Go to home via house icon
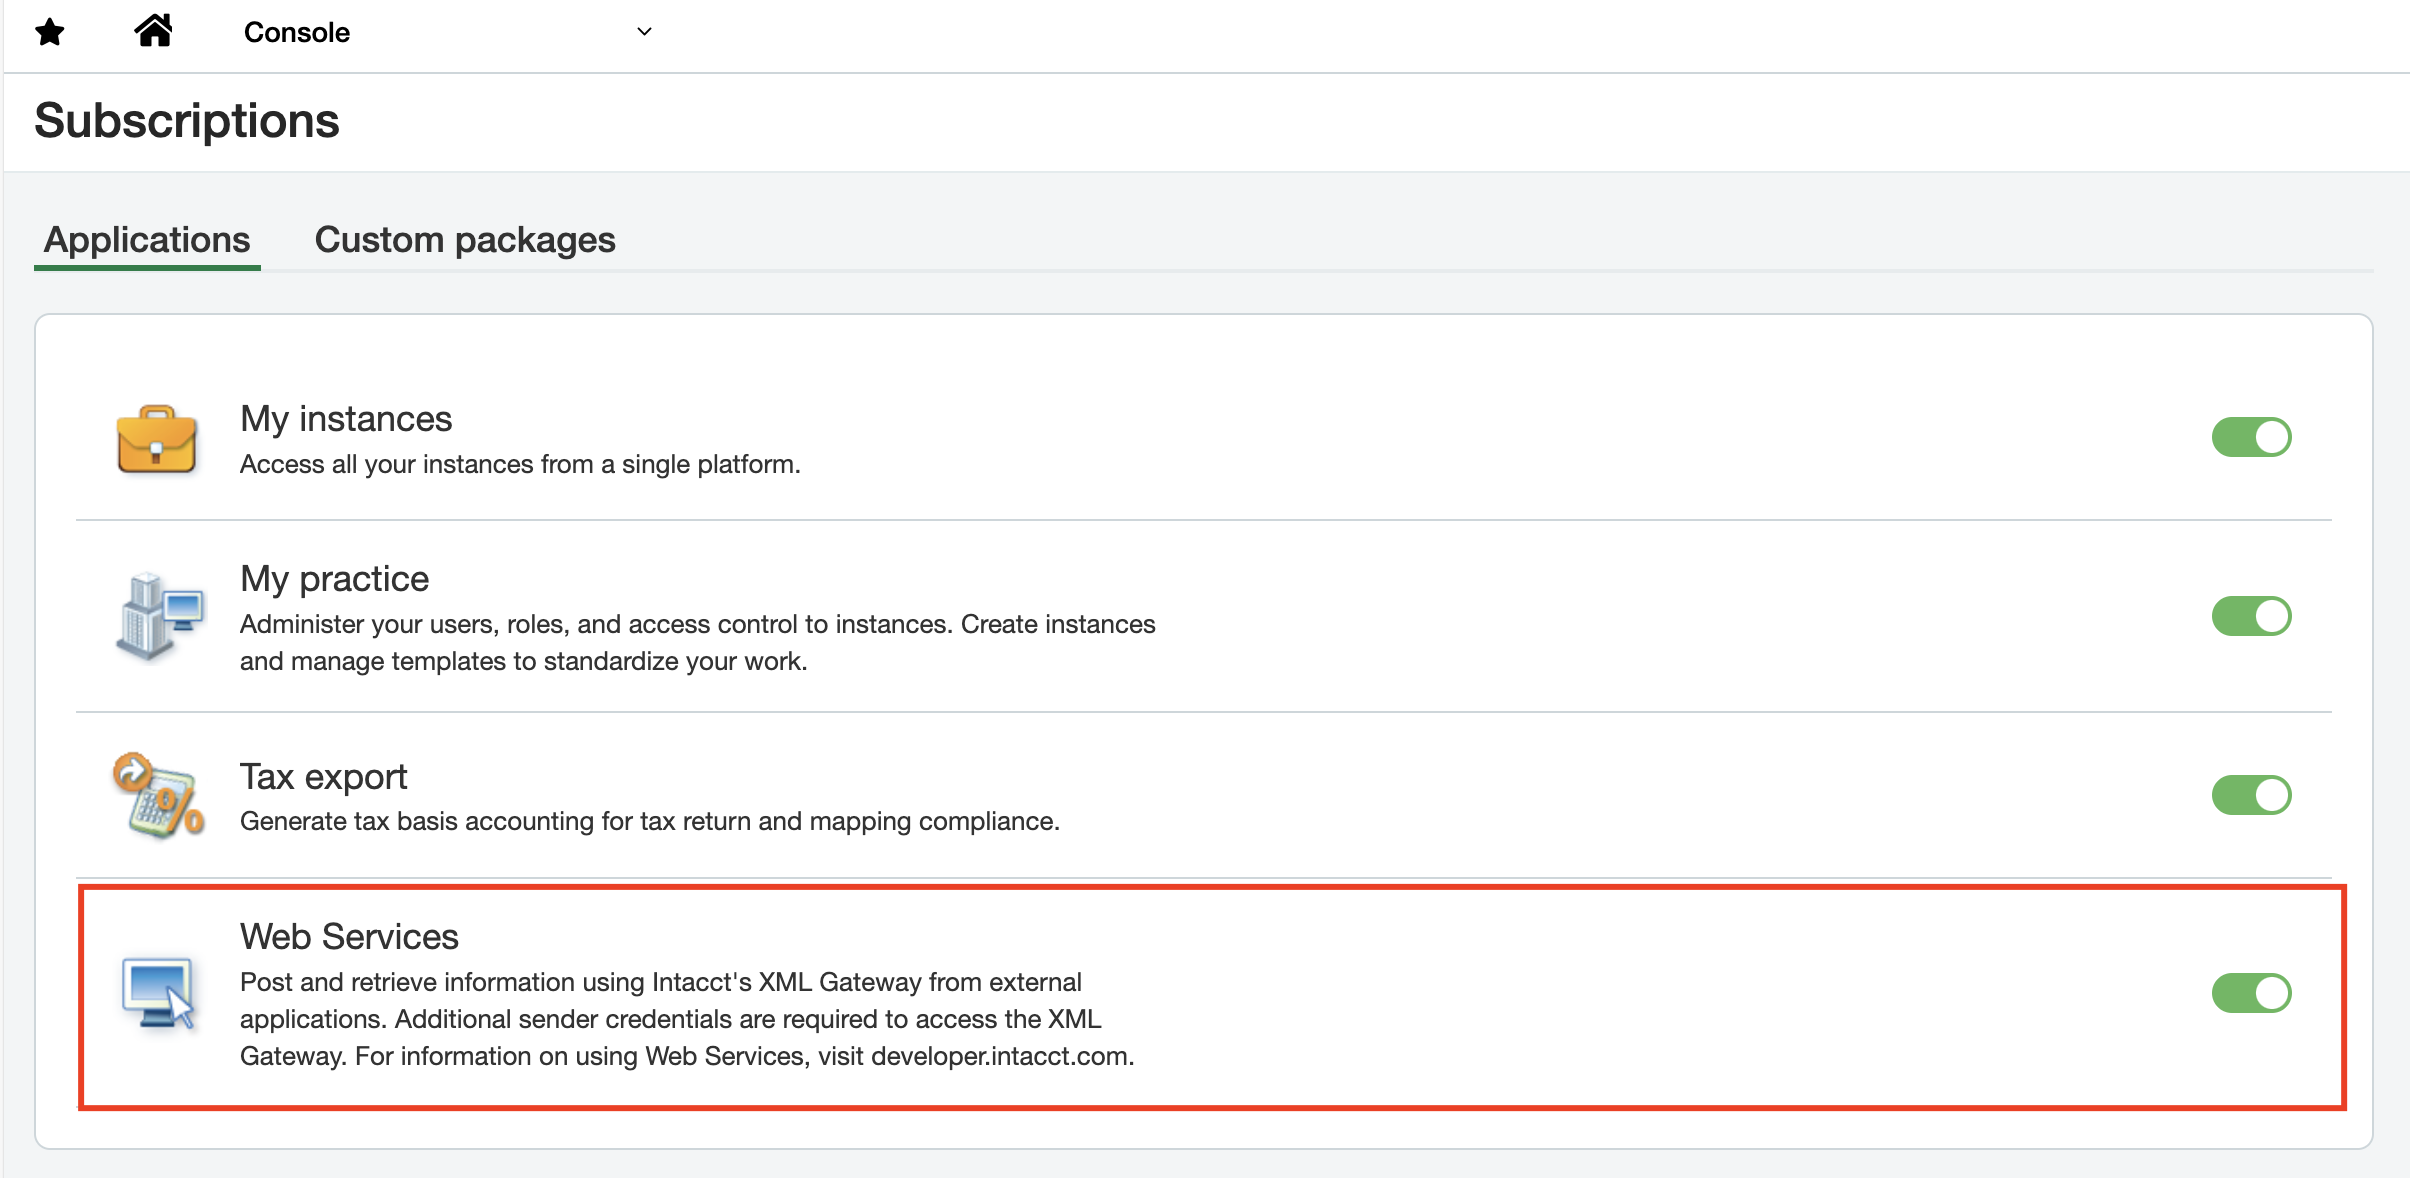The width and height of the screenshot is (2410, 1178). click(x=153, y=31)
